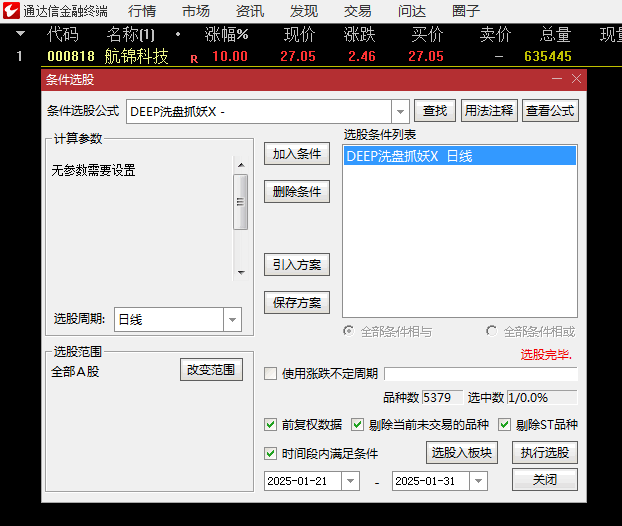Click the 全部A股 range text
This screenshot has height=526, width=622.
coord(75,372)
